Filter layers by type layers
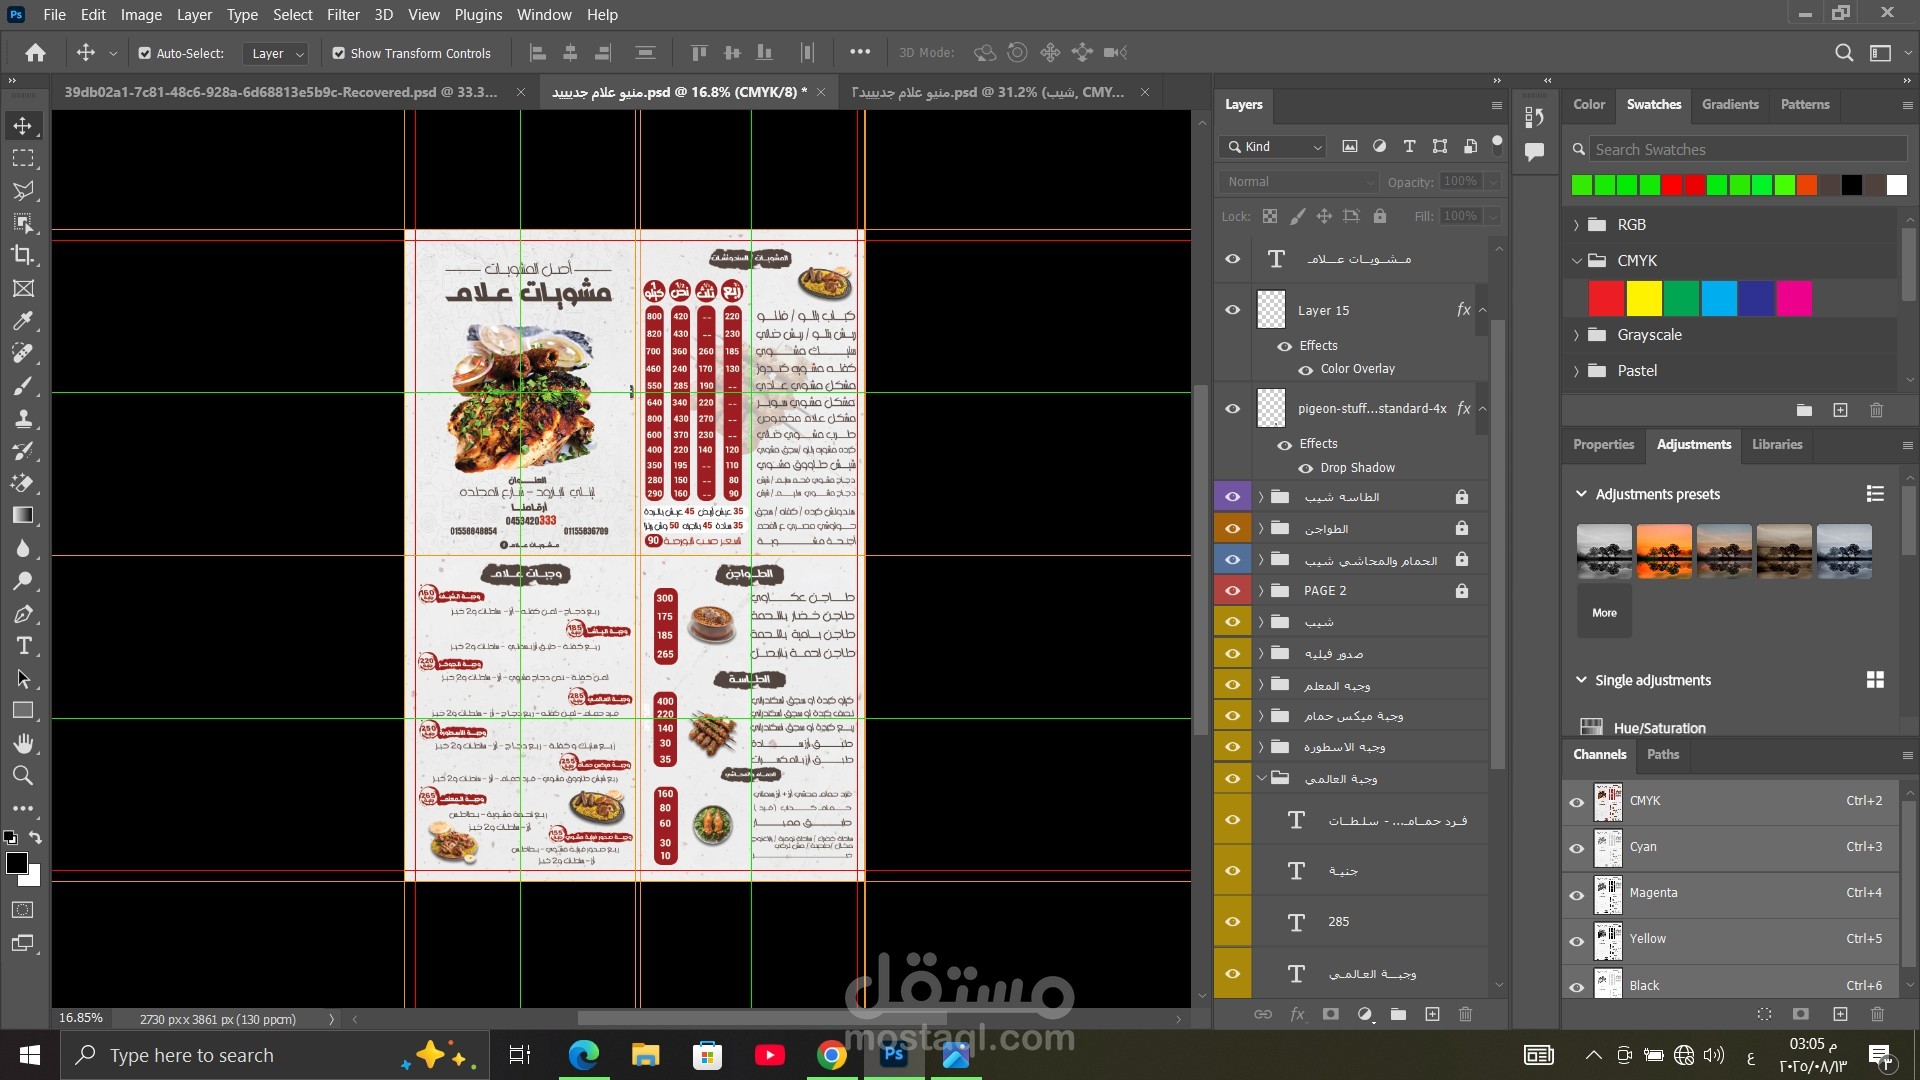 click(1409, 146)
